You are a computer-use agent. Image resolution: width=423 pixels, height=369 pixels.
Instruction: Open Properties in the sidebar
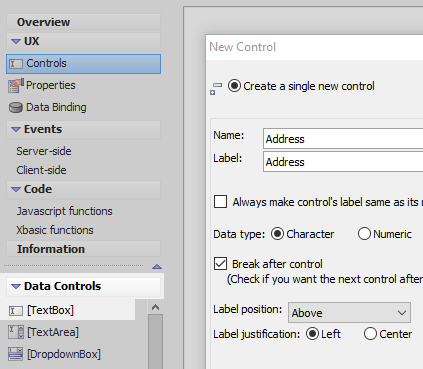click(x=51, y=85)
